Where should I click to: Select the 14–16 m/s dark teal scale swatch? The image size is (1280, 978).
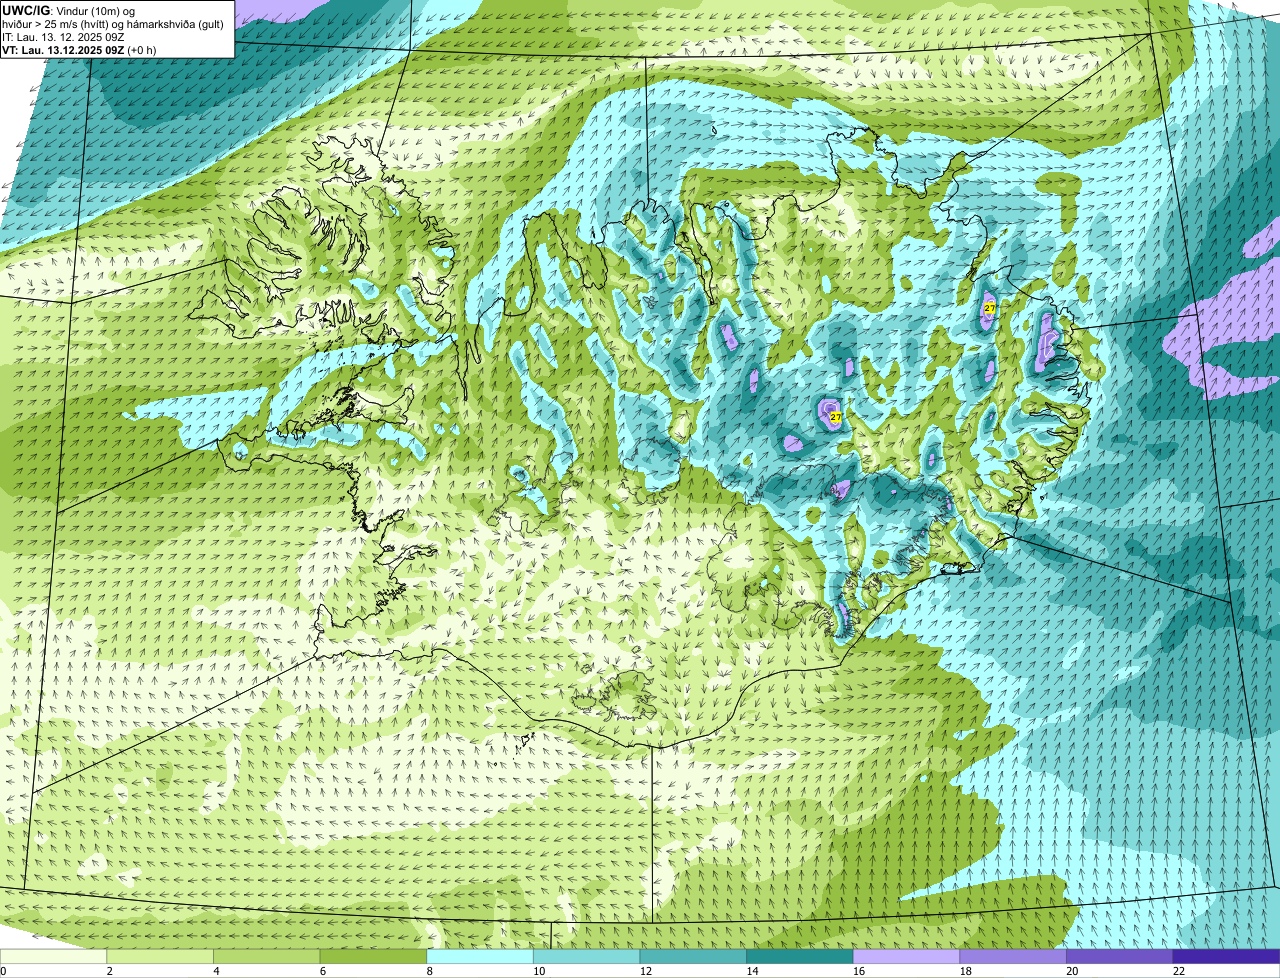coord(800,957)
